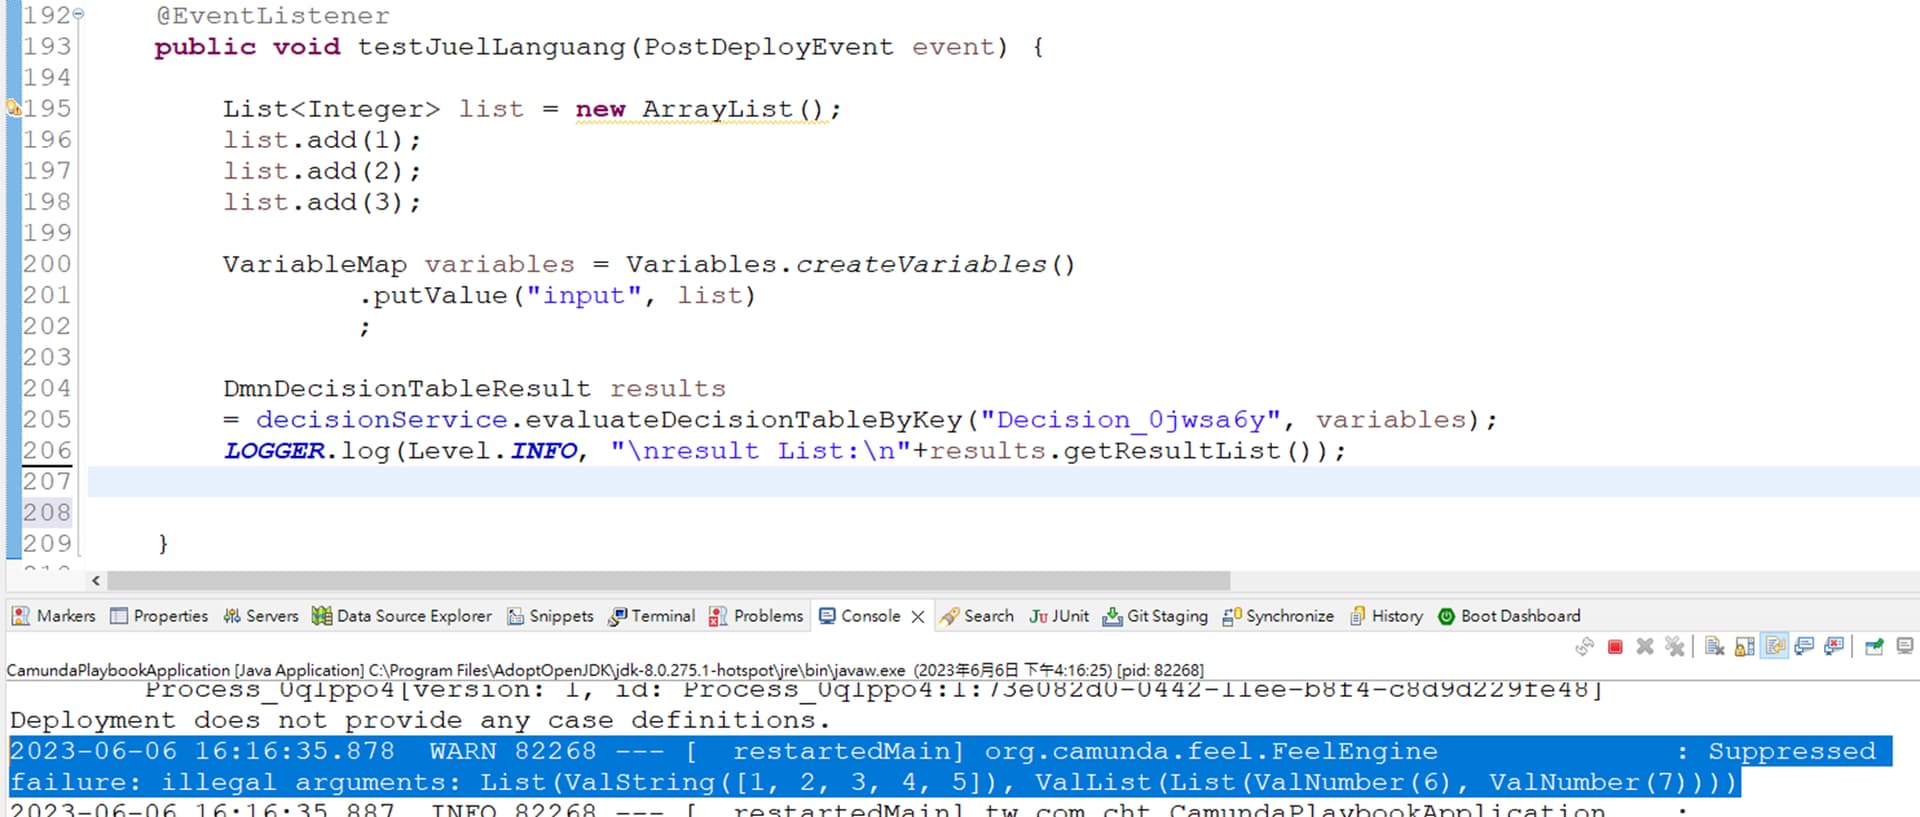Image resolution: width=1920 pixels, height=817 pixels.
Task: Toggle show console on standard out change
Action: [x=1804, y=647]
